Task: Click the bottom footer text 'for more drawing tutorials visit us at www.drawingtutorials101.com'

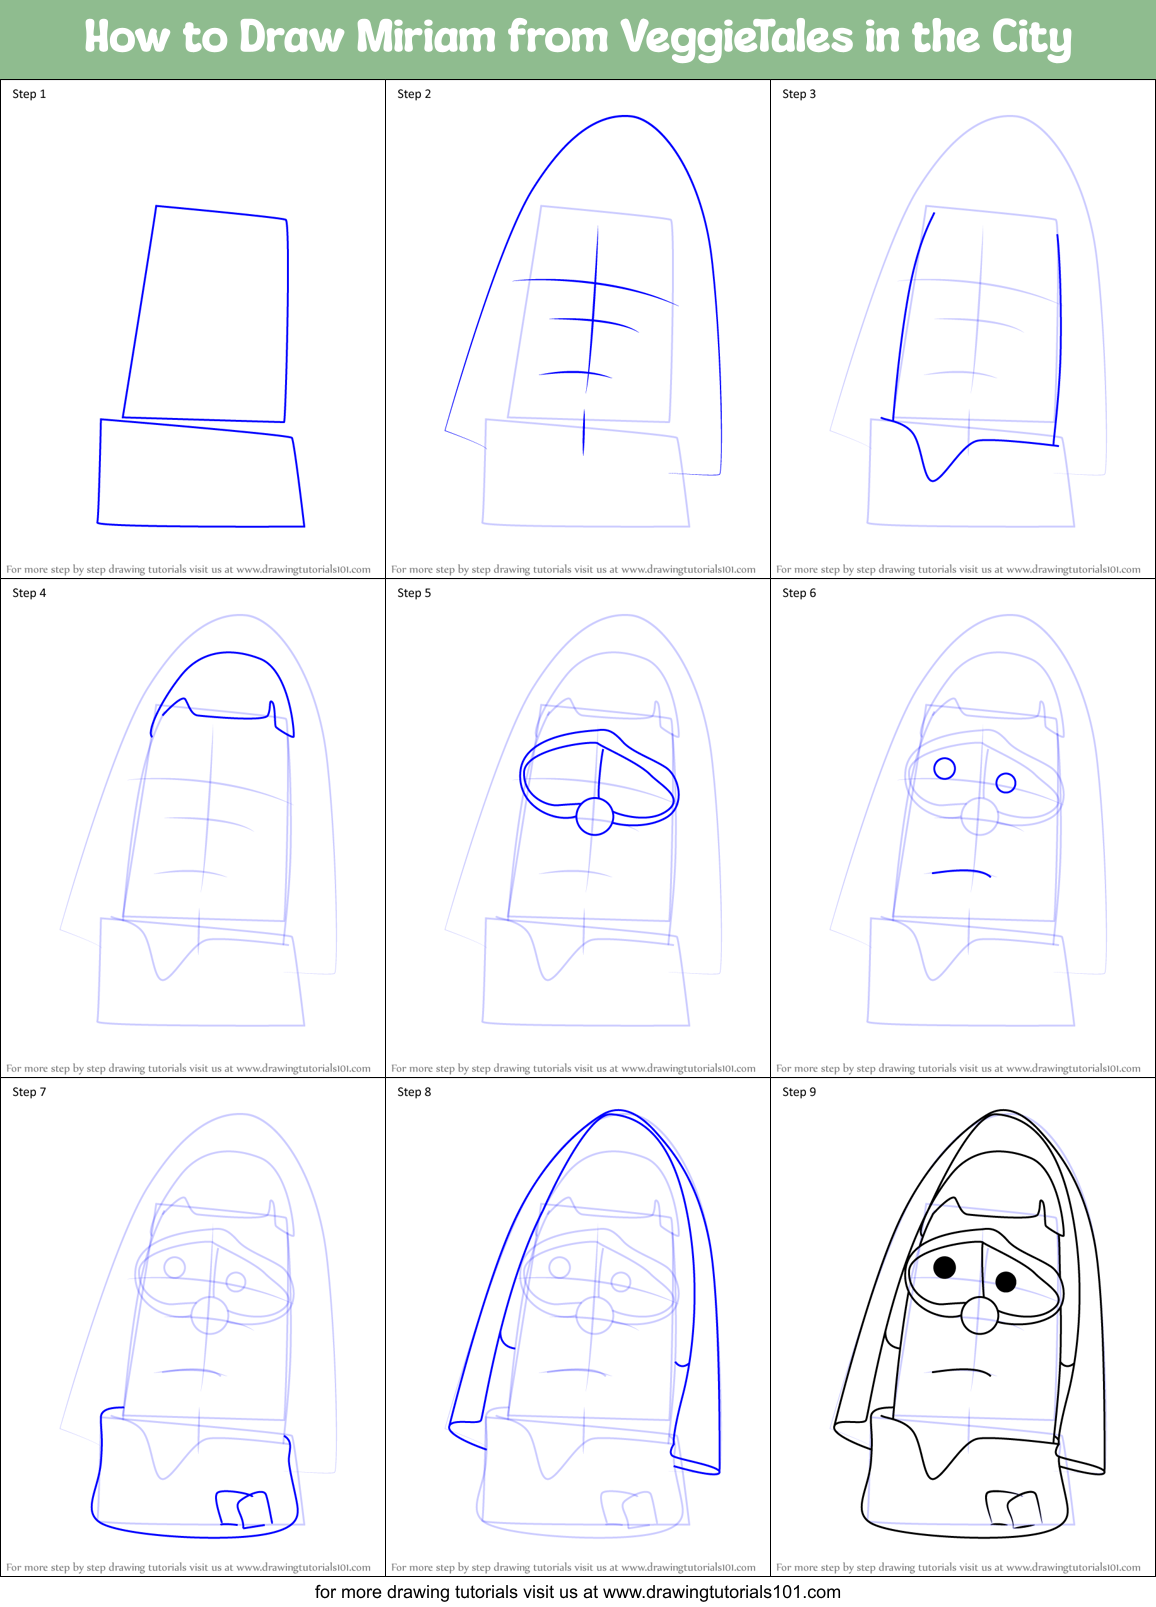Action: coord(578,1592)
